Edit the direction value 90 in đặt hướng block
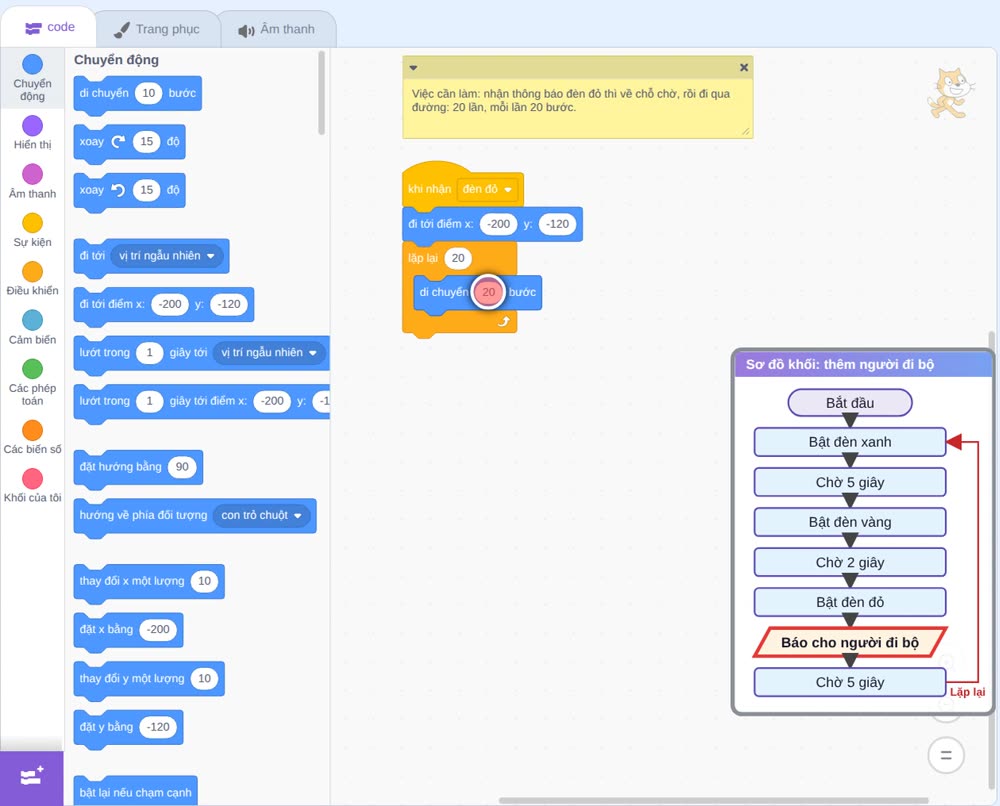The height and width of the screenshot is (806, 1000). coord(182,467)
